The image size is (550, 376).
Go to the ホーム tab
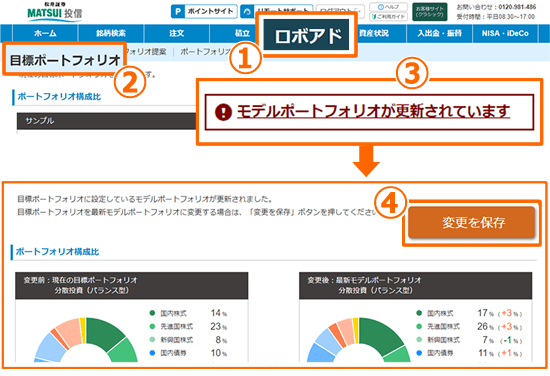point(45,33)
